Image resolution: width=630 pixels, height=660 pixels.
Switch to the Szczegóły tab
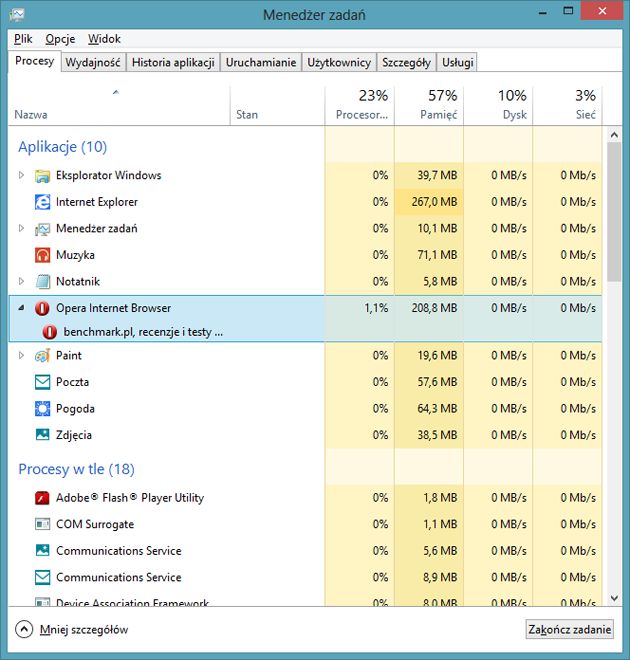[x=406, y=62]
